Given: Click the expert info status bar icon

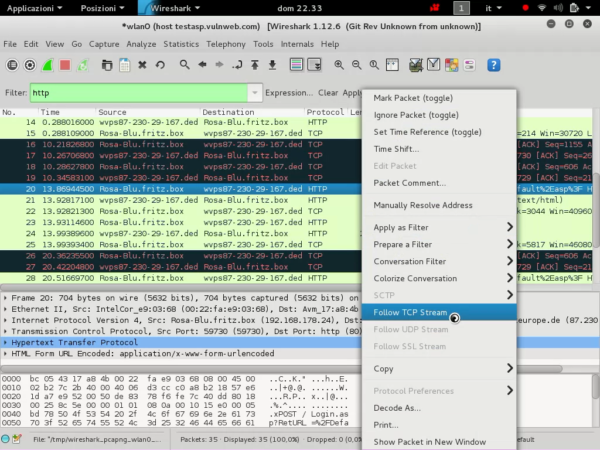Looking at the screenshot, I should point(5,439).
